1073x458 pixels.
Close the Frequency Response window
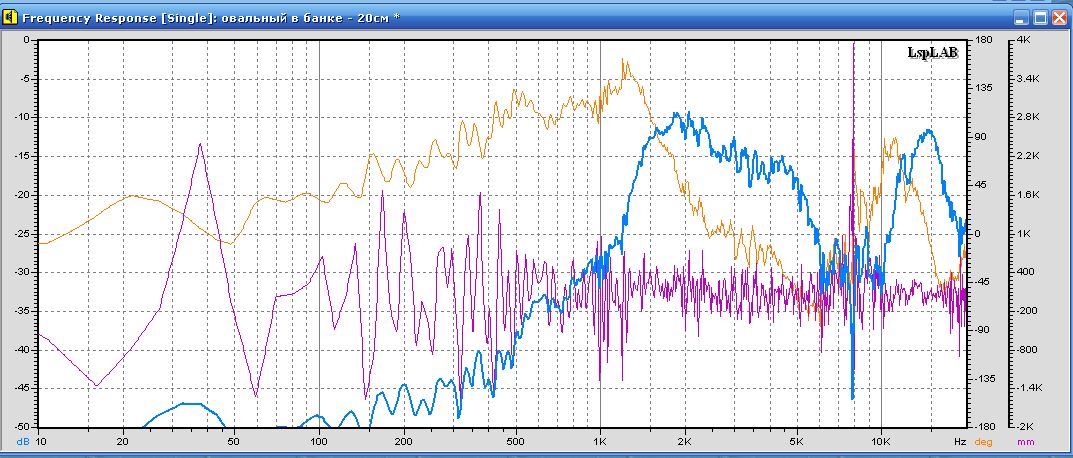click(x=1059, y=18)
